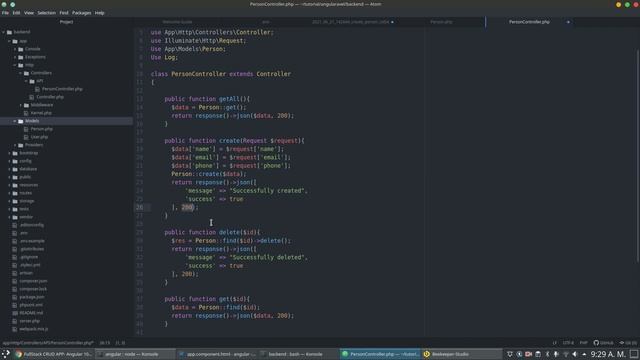Open PersonController.php file icon in tree
The width and height of the screenshot is (640, 360).
coord(37,89)
